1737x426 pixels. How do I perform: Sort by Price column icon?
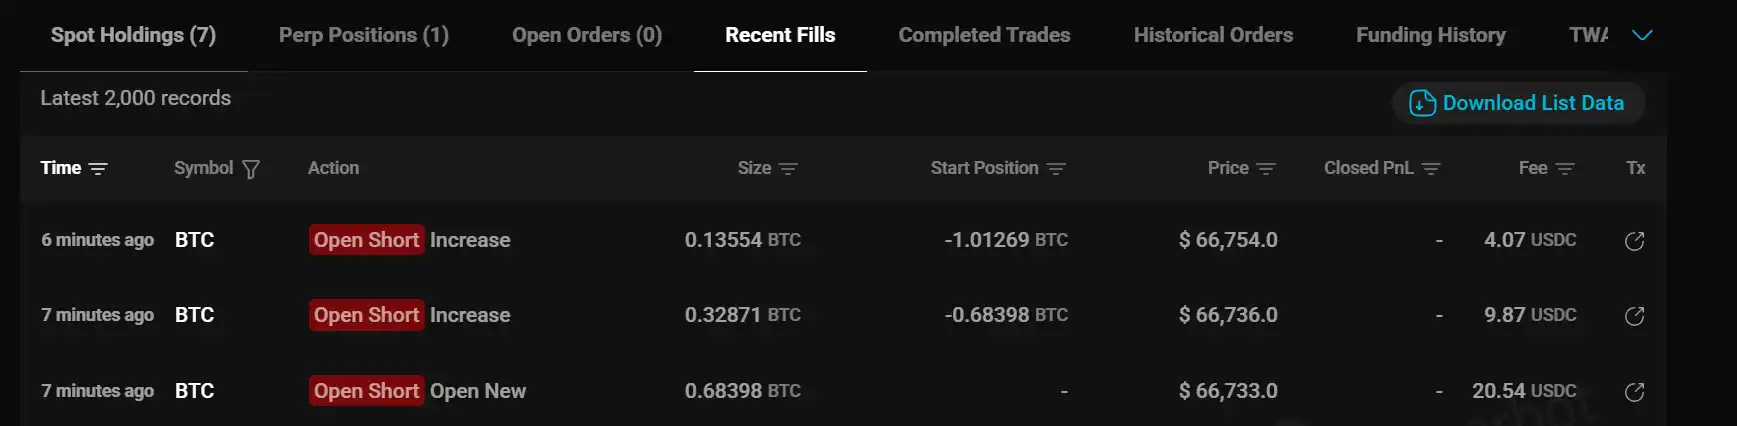pyautogui.click(x=1266, y=169)
